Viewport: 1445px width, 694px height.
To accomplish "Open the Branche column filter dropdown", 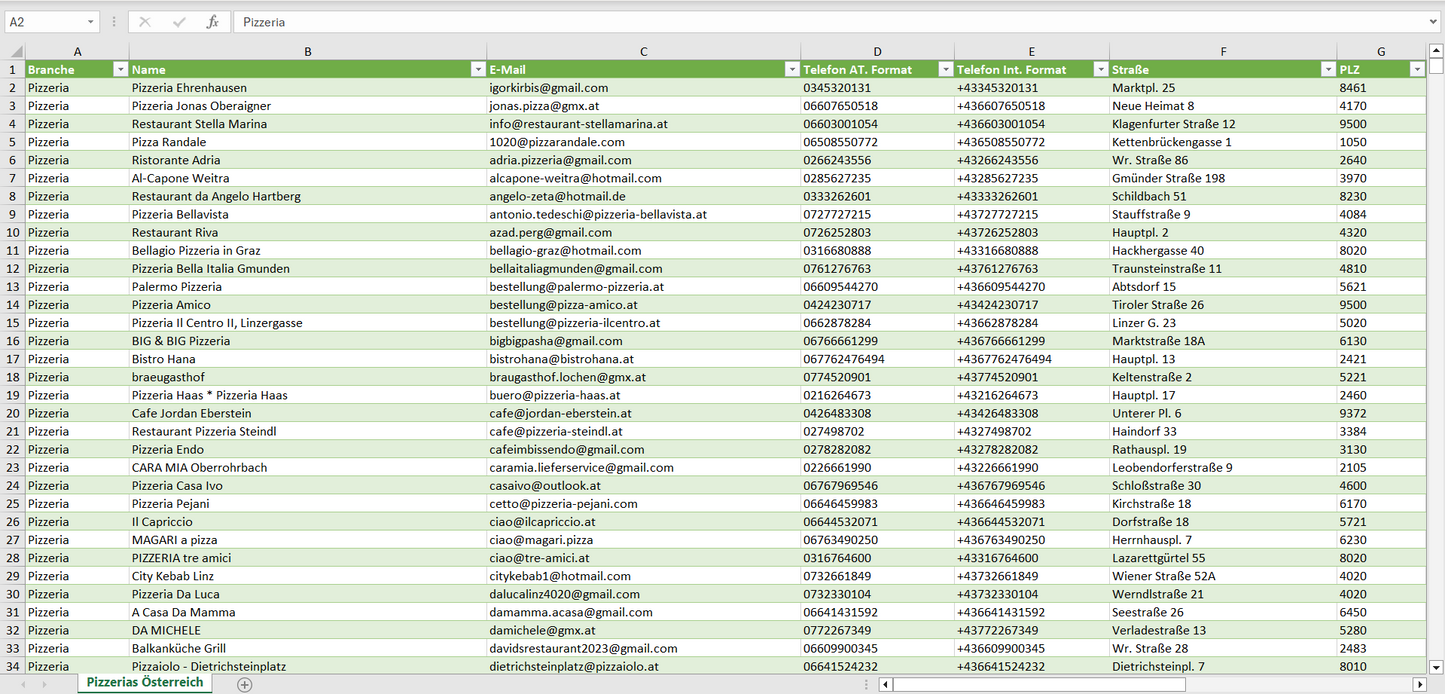I will tap(120, 70).
